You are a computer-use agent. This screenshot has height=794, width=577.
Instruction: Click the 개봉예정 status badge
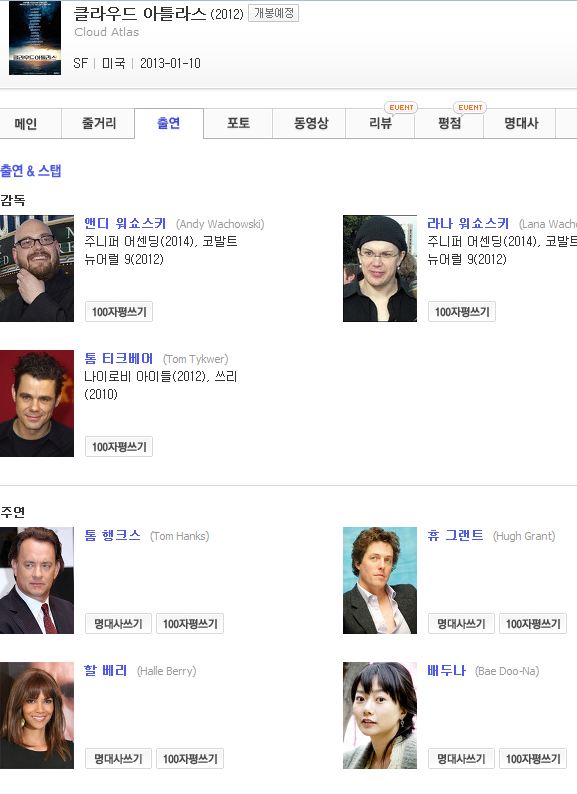pos(274,13)
